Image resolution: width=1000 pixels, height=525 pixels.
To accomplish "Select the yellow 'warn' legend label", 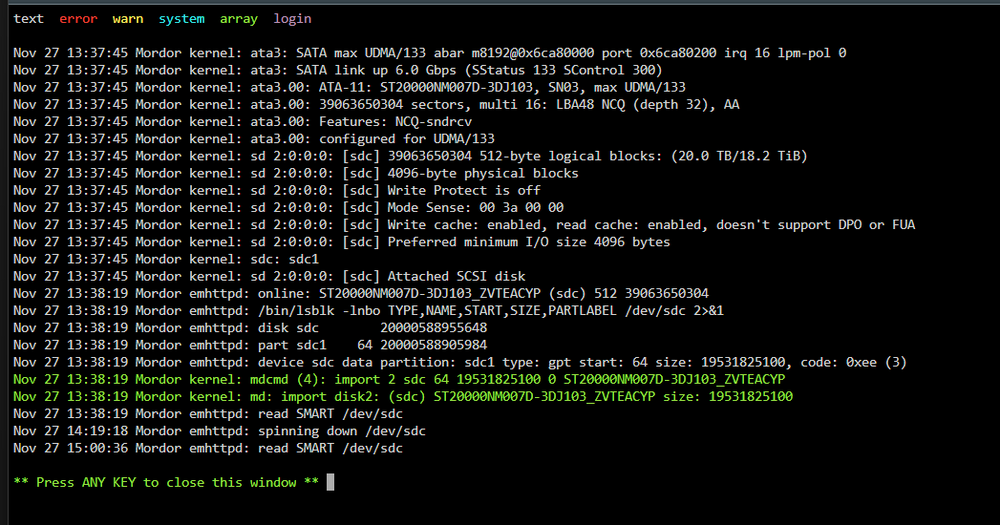I will 128,18.
